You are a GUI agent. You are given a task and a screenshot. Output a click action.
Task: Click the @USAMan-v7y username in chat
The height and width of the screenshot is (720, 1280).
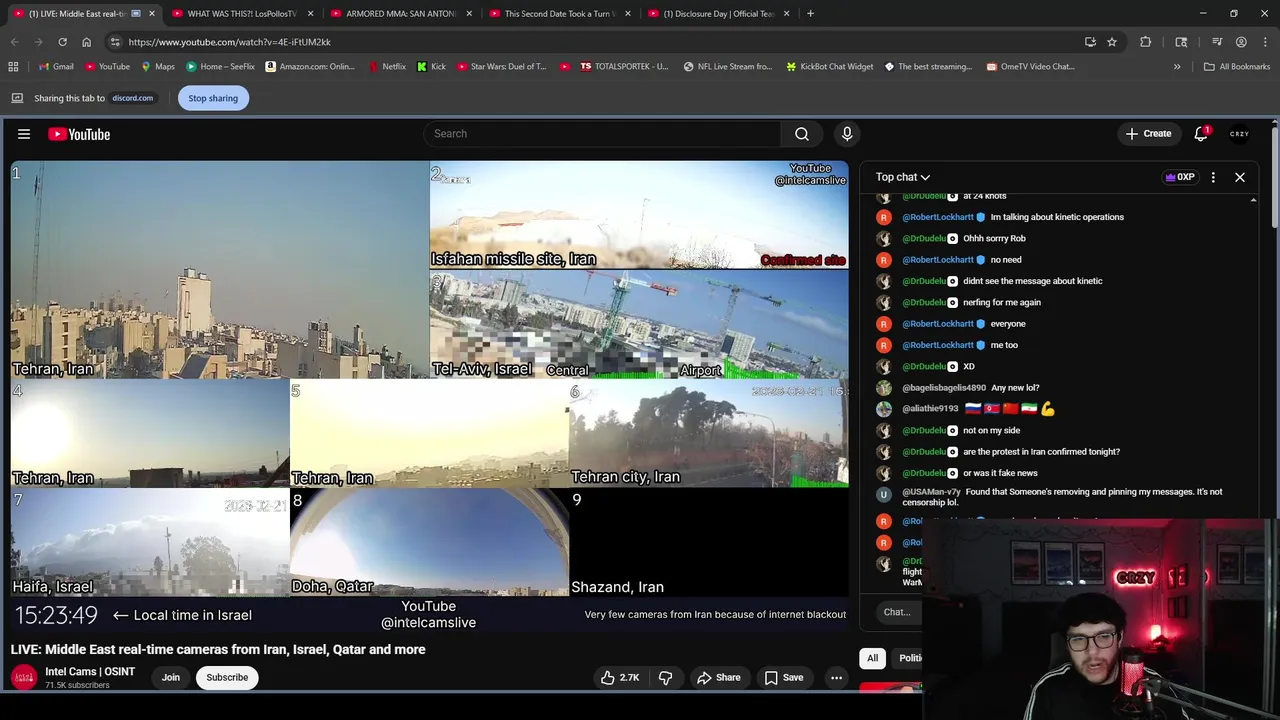pyautogui.click(x=931, y=492)
